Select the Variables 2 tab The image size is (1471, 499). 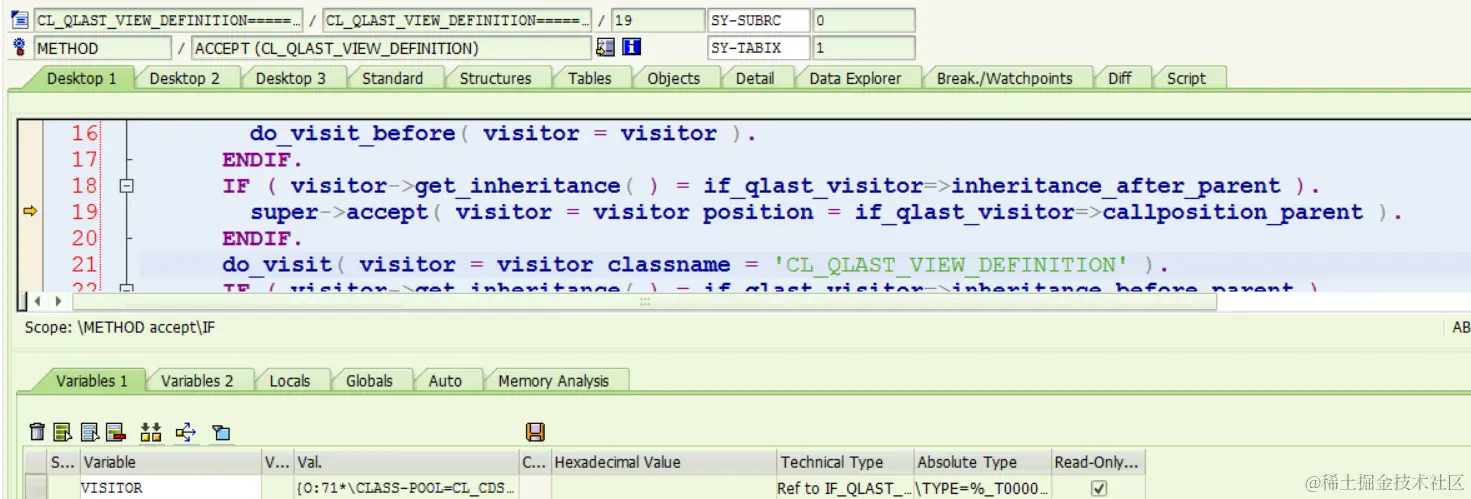click(197, 380)
